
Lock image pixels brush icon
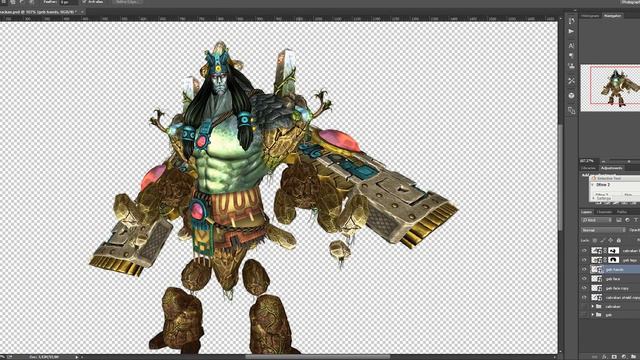tap(602, 240)
